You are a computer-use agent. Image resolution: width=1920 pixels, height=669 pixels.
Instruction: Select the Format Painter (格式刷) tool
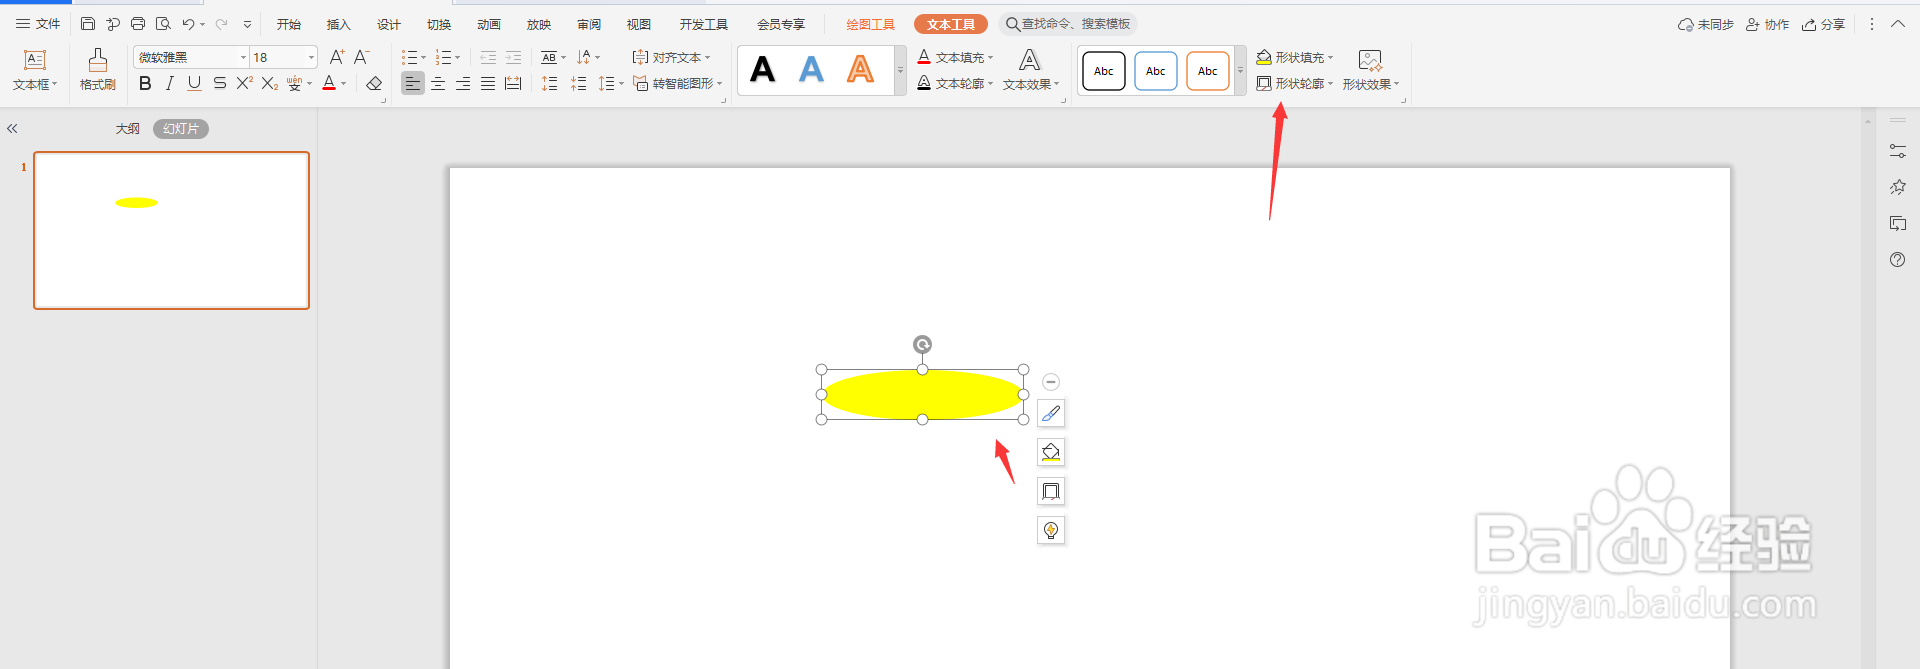click(98, 70)
